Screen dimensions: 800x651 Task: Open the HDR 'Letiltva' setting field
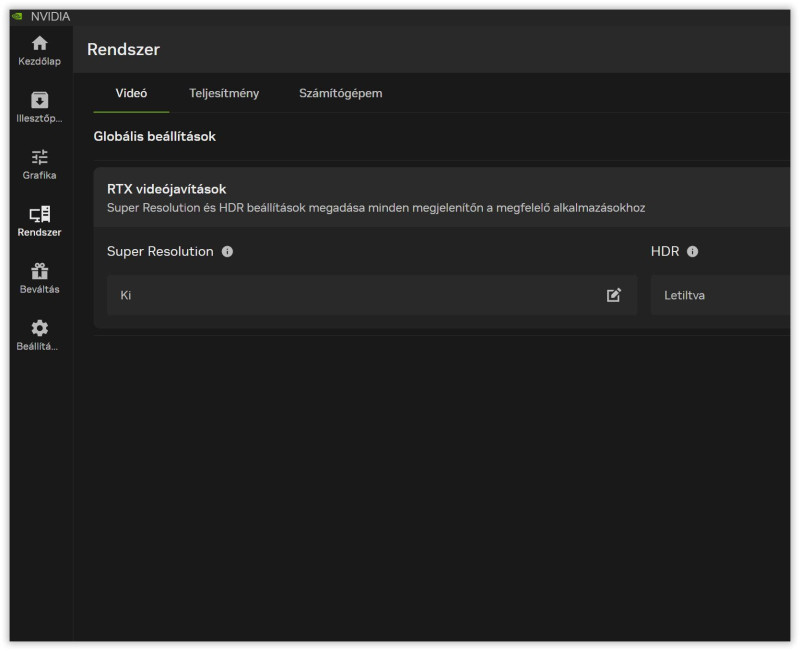click(720, 295)
